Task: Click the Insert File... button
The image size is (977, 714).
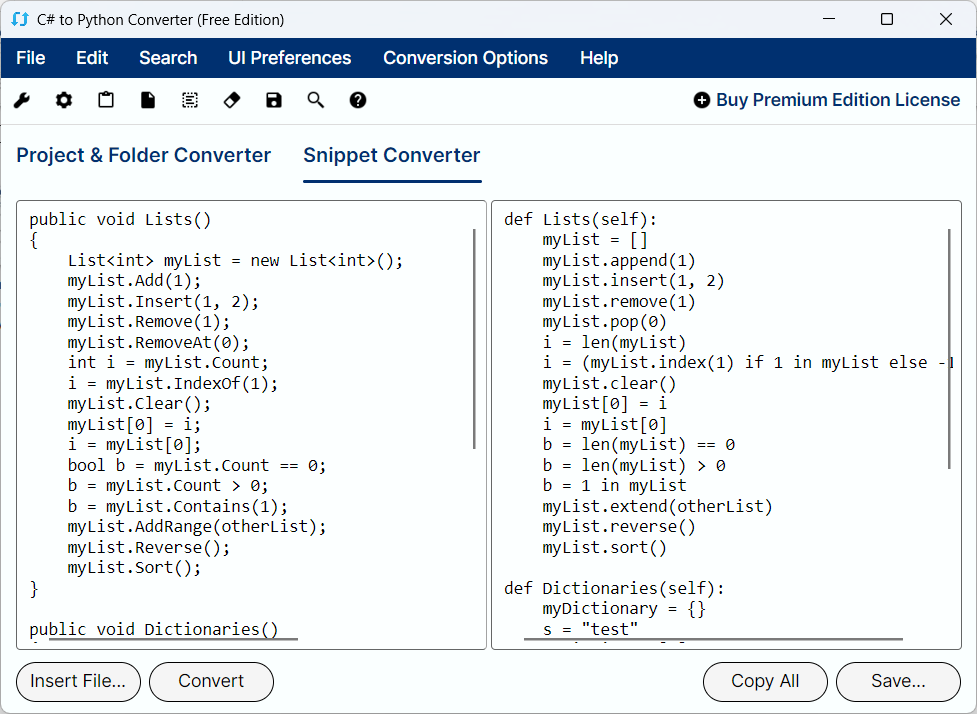Action: [78, 681]
